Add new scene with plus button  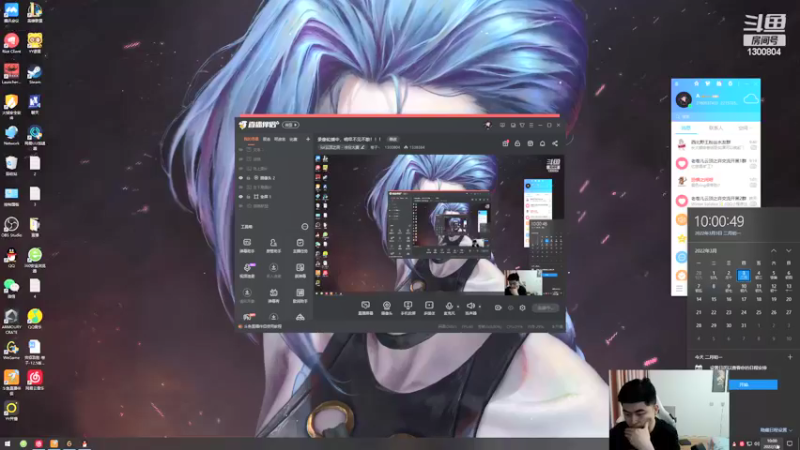(x=308, y=139)
